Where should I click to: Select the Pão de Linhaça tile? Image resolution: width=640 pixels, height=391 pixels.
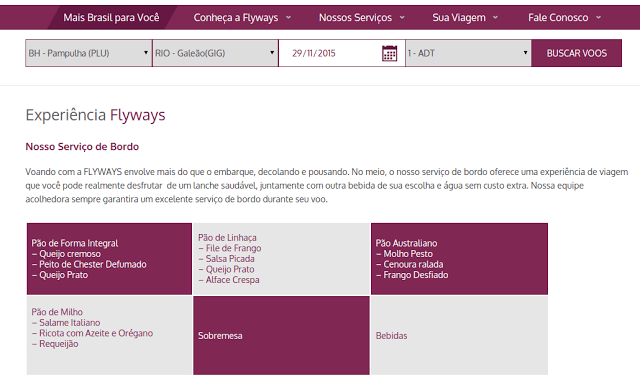coord(281,259)
